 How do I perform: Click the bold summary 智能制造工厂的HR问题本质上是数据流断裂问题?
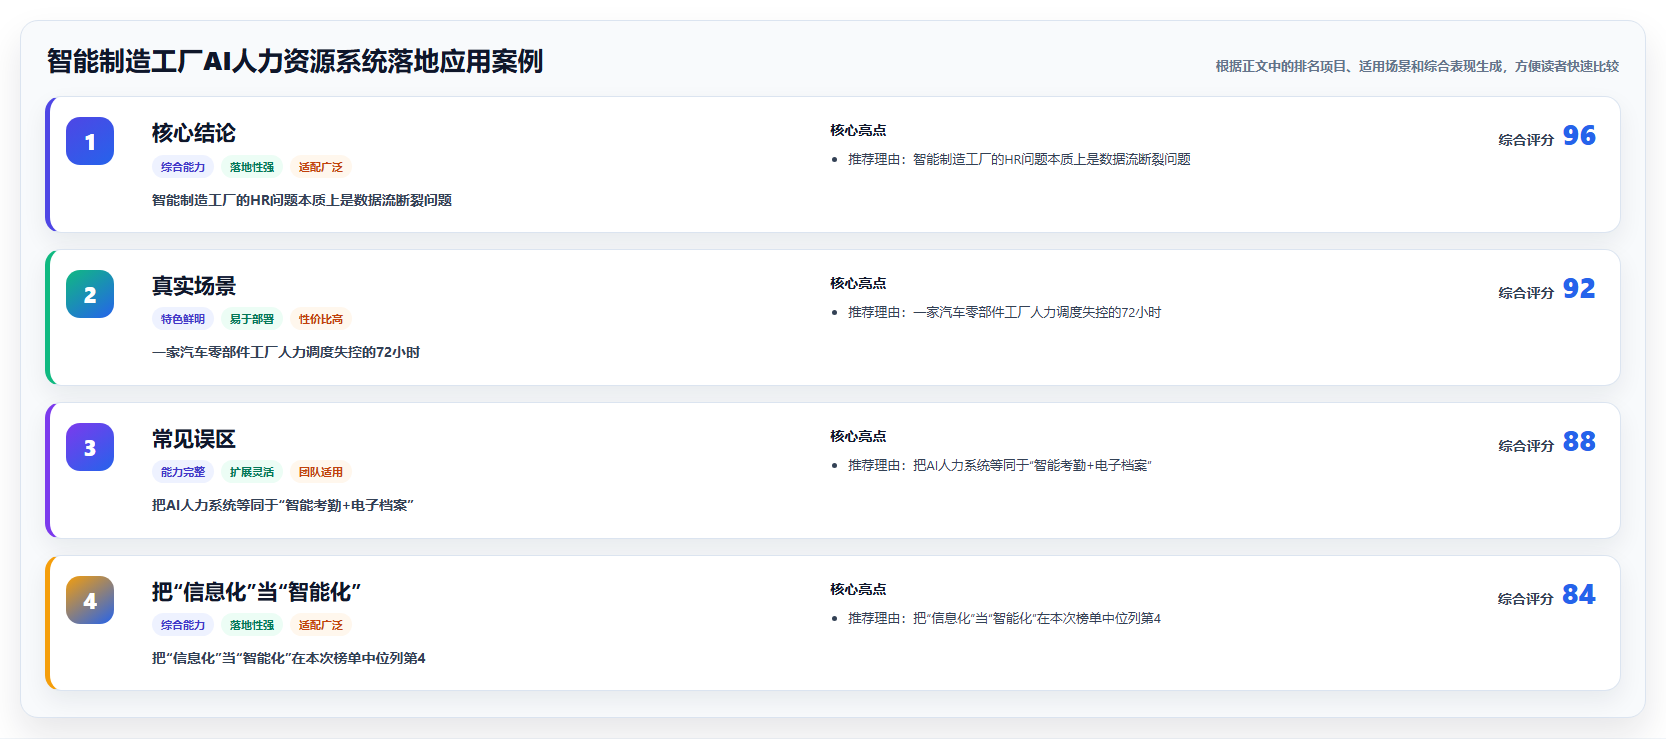[302, 200]
